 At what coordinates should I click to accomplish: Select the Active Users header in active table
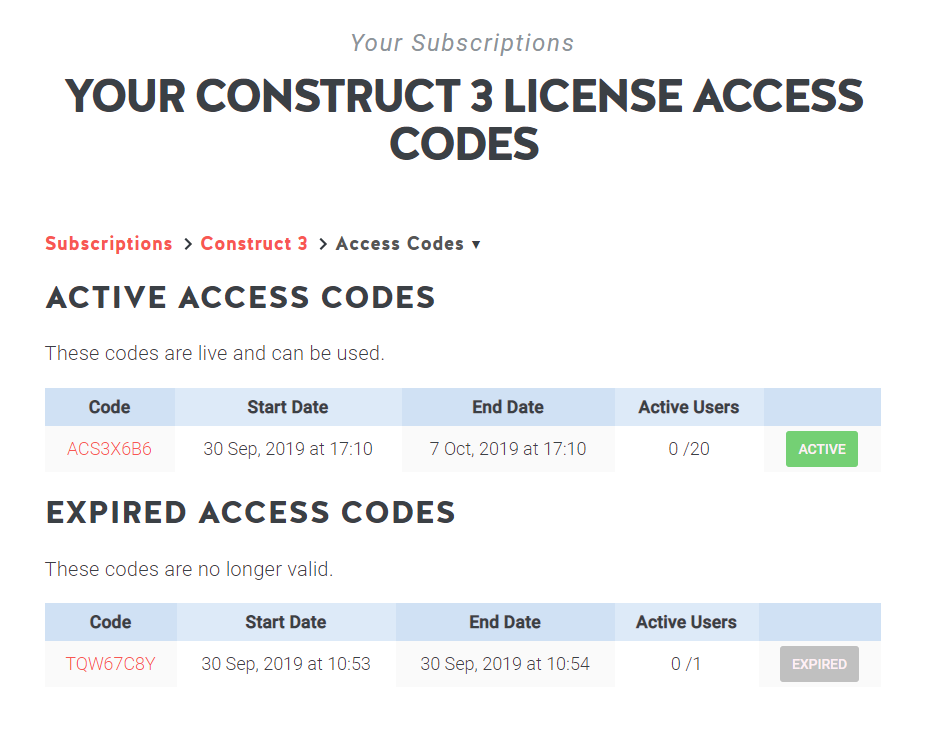point(688,407)
